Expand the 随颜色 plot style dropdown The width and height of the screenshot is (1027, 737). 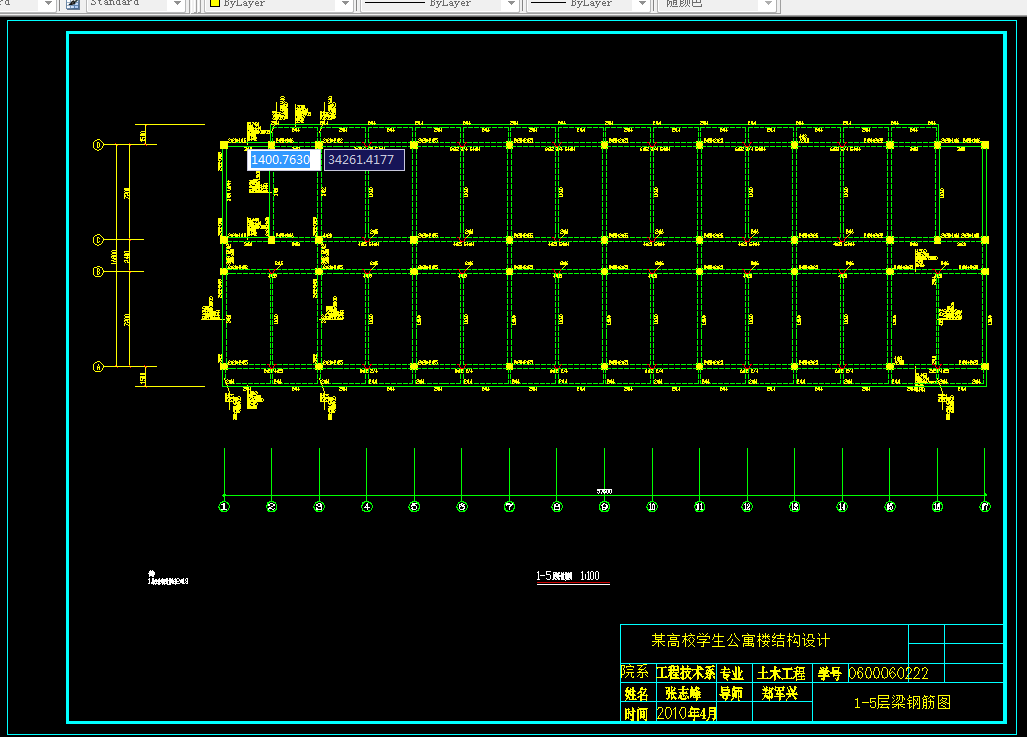(768, 4)
